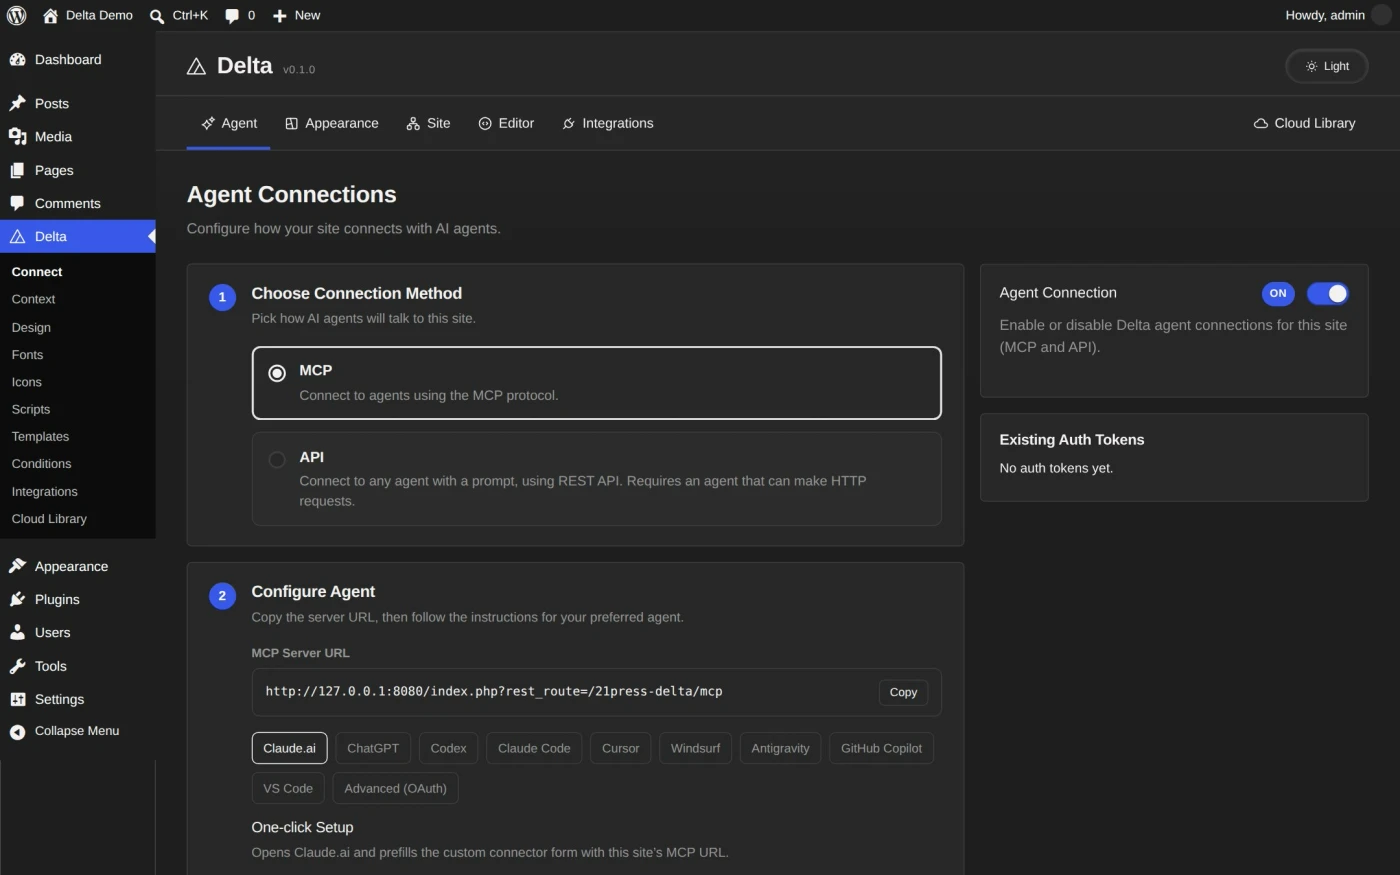The image size is (1400, 875).
Task: Select the ChatGPT agent button
Action: pos(373,748)
